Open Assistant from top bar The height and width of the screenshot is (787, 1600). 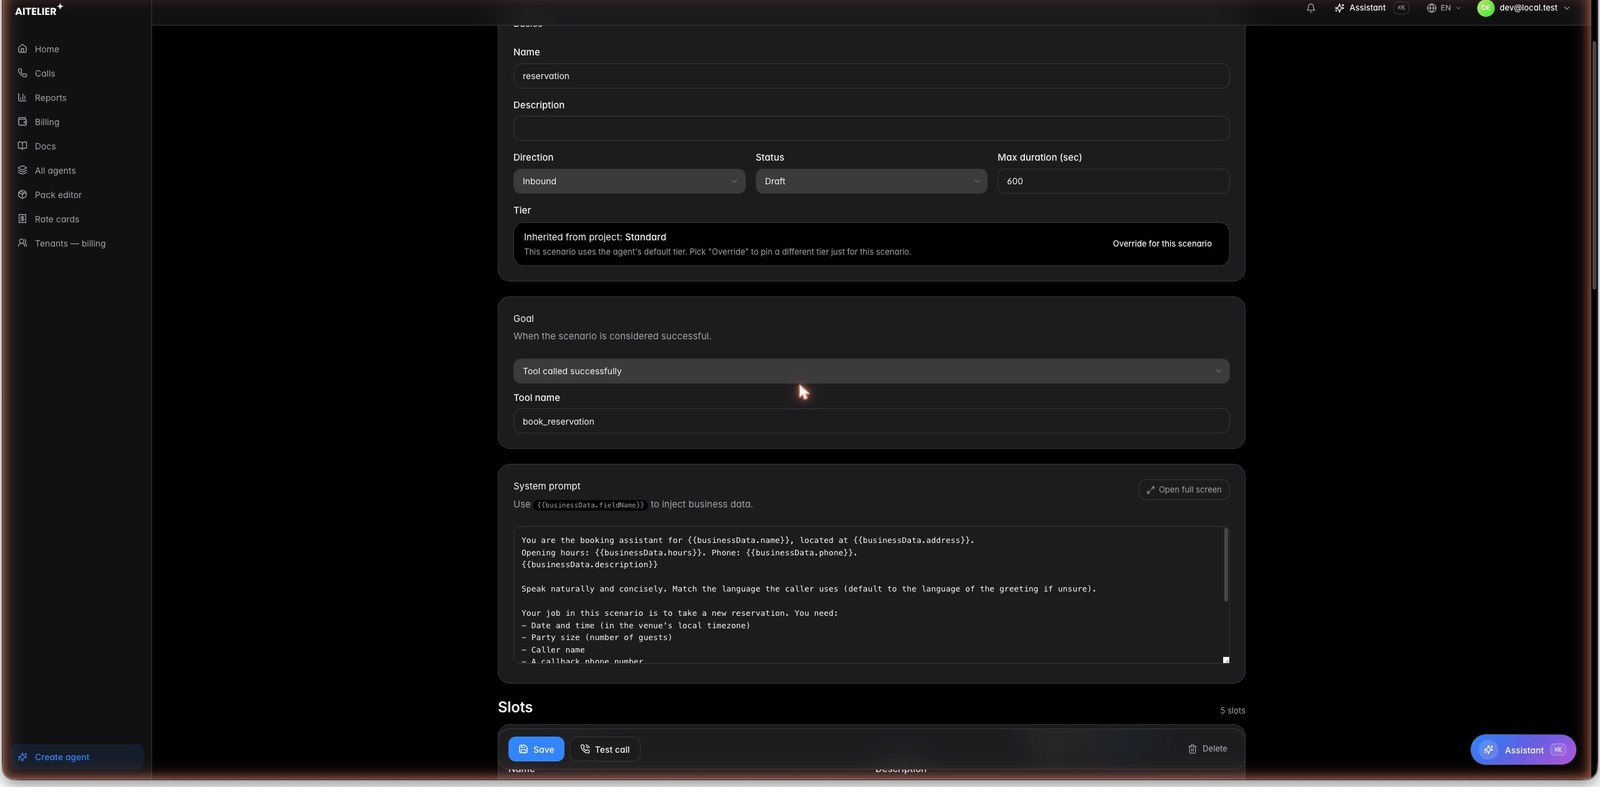pos(1371,8)
